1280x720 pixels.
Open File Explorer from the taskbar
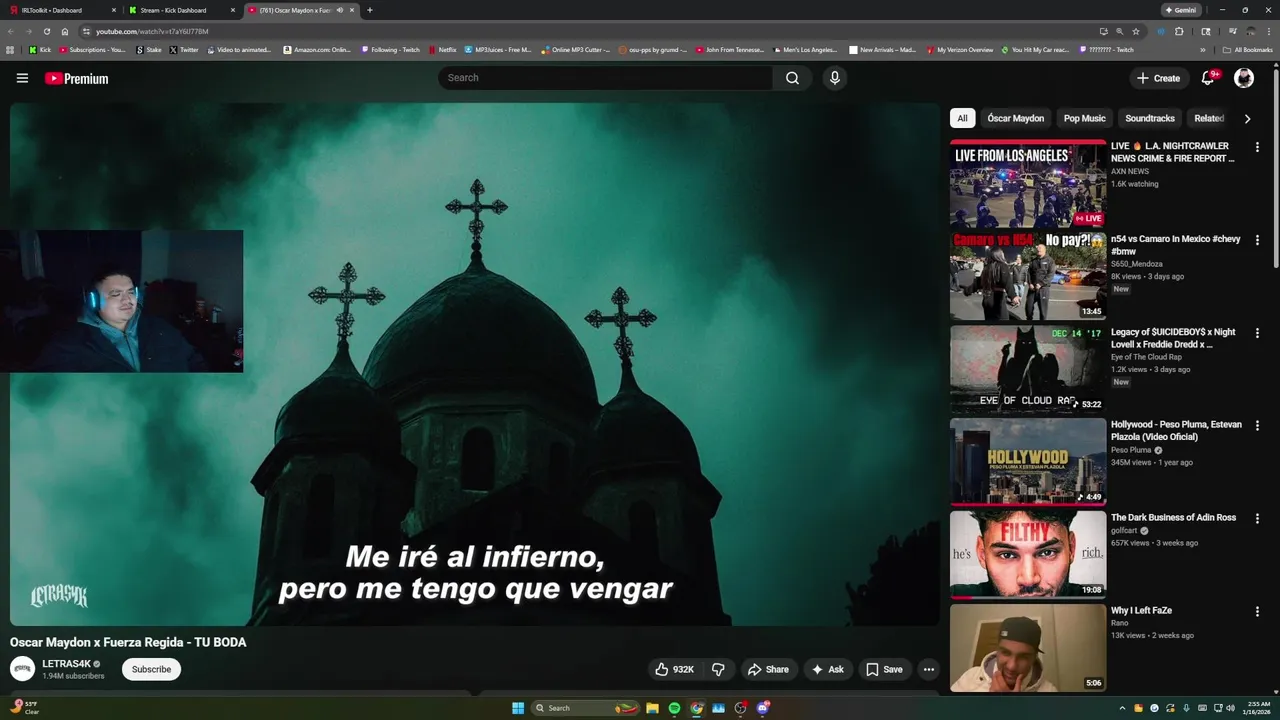pos(652,708)
